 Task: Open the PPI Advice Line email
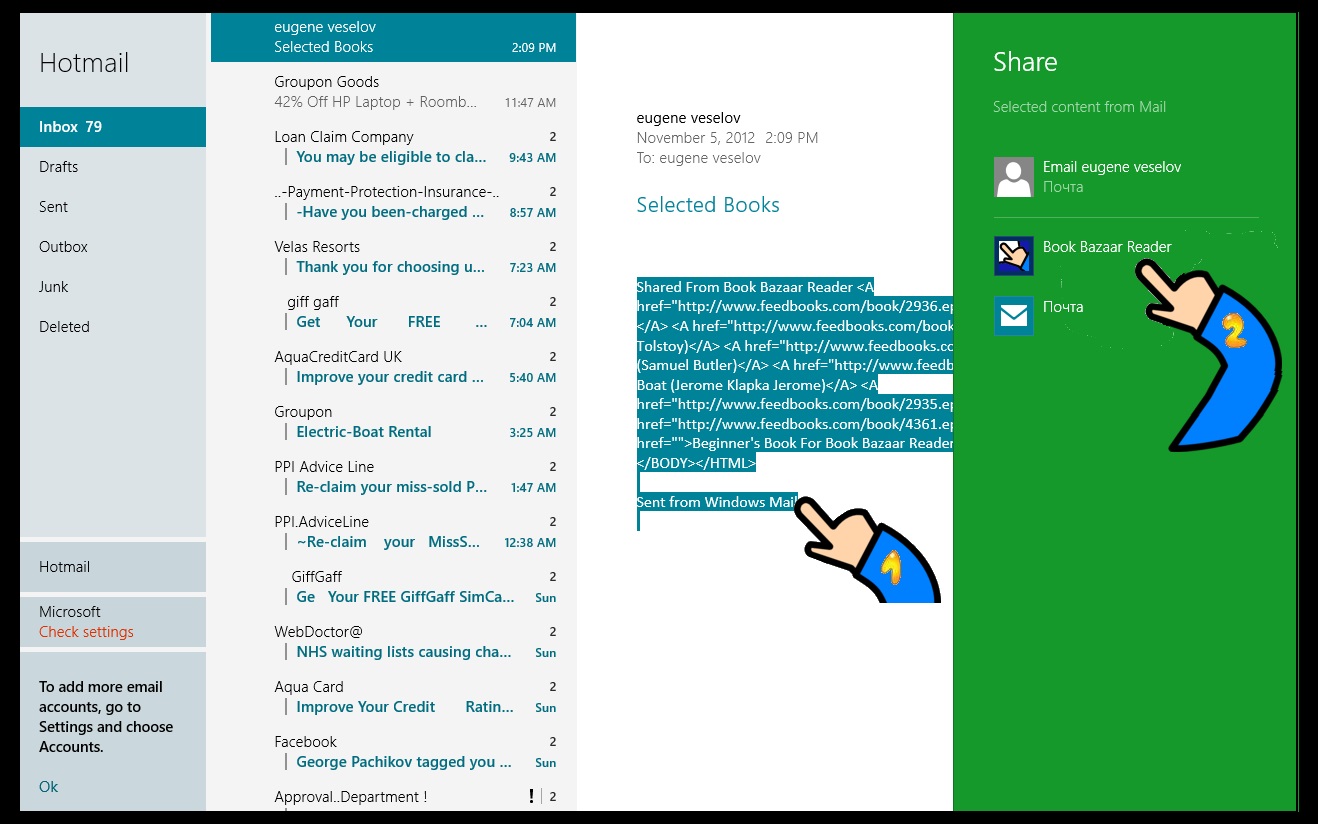coord(393,477)
